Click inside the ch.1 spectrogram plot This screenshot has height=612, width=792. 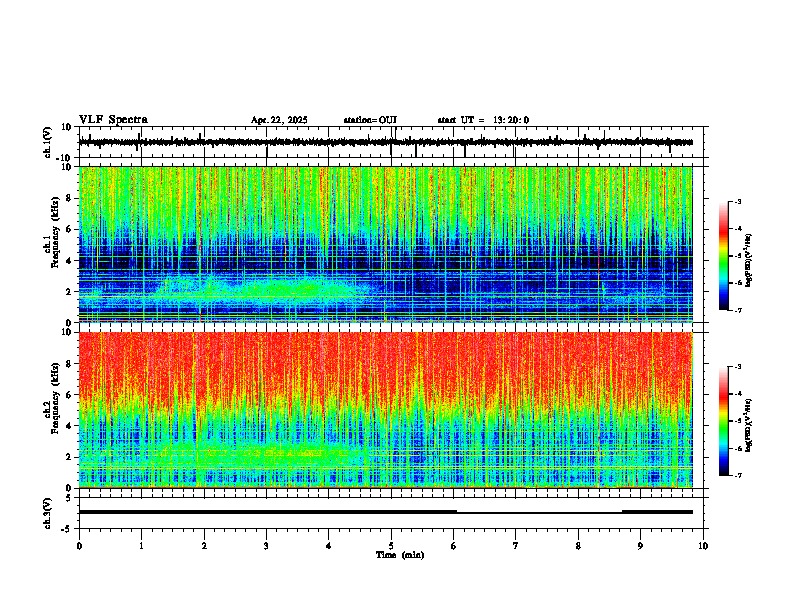tap(385, 244)
